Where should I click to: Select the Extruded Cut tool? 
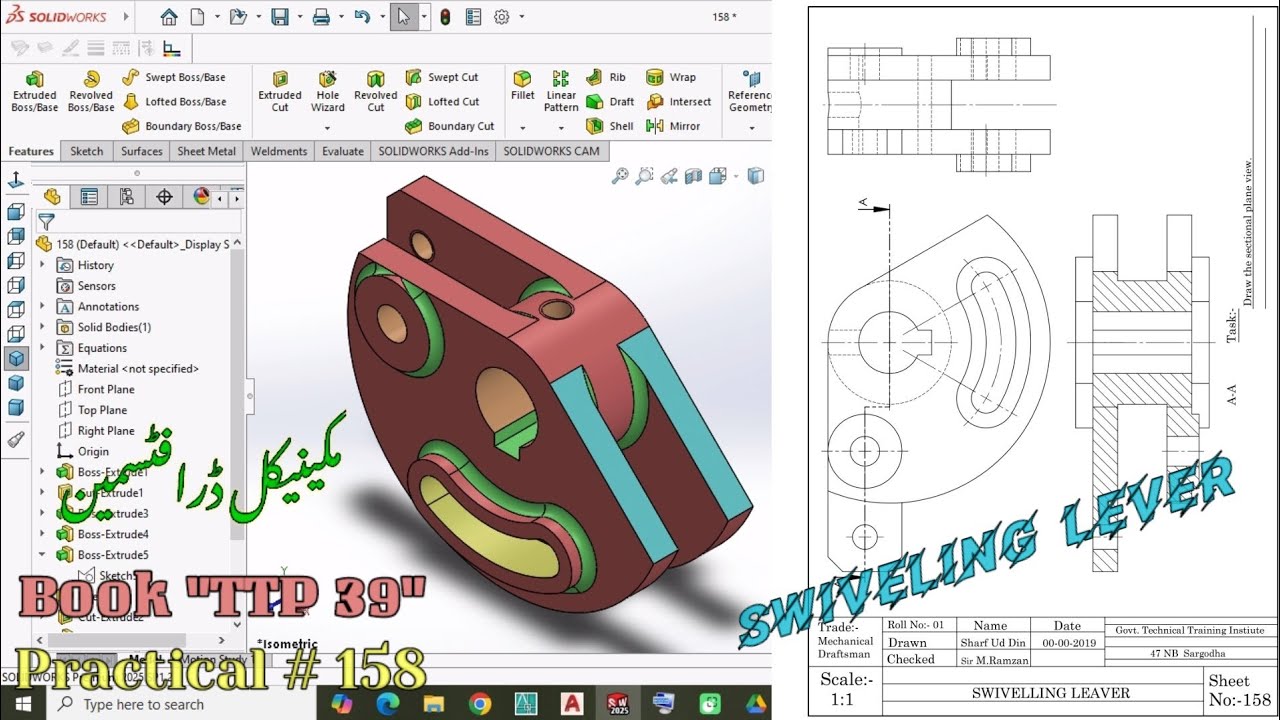280,91
